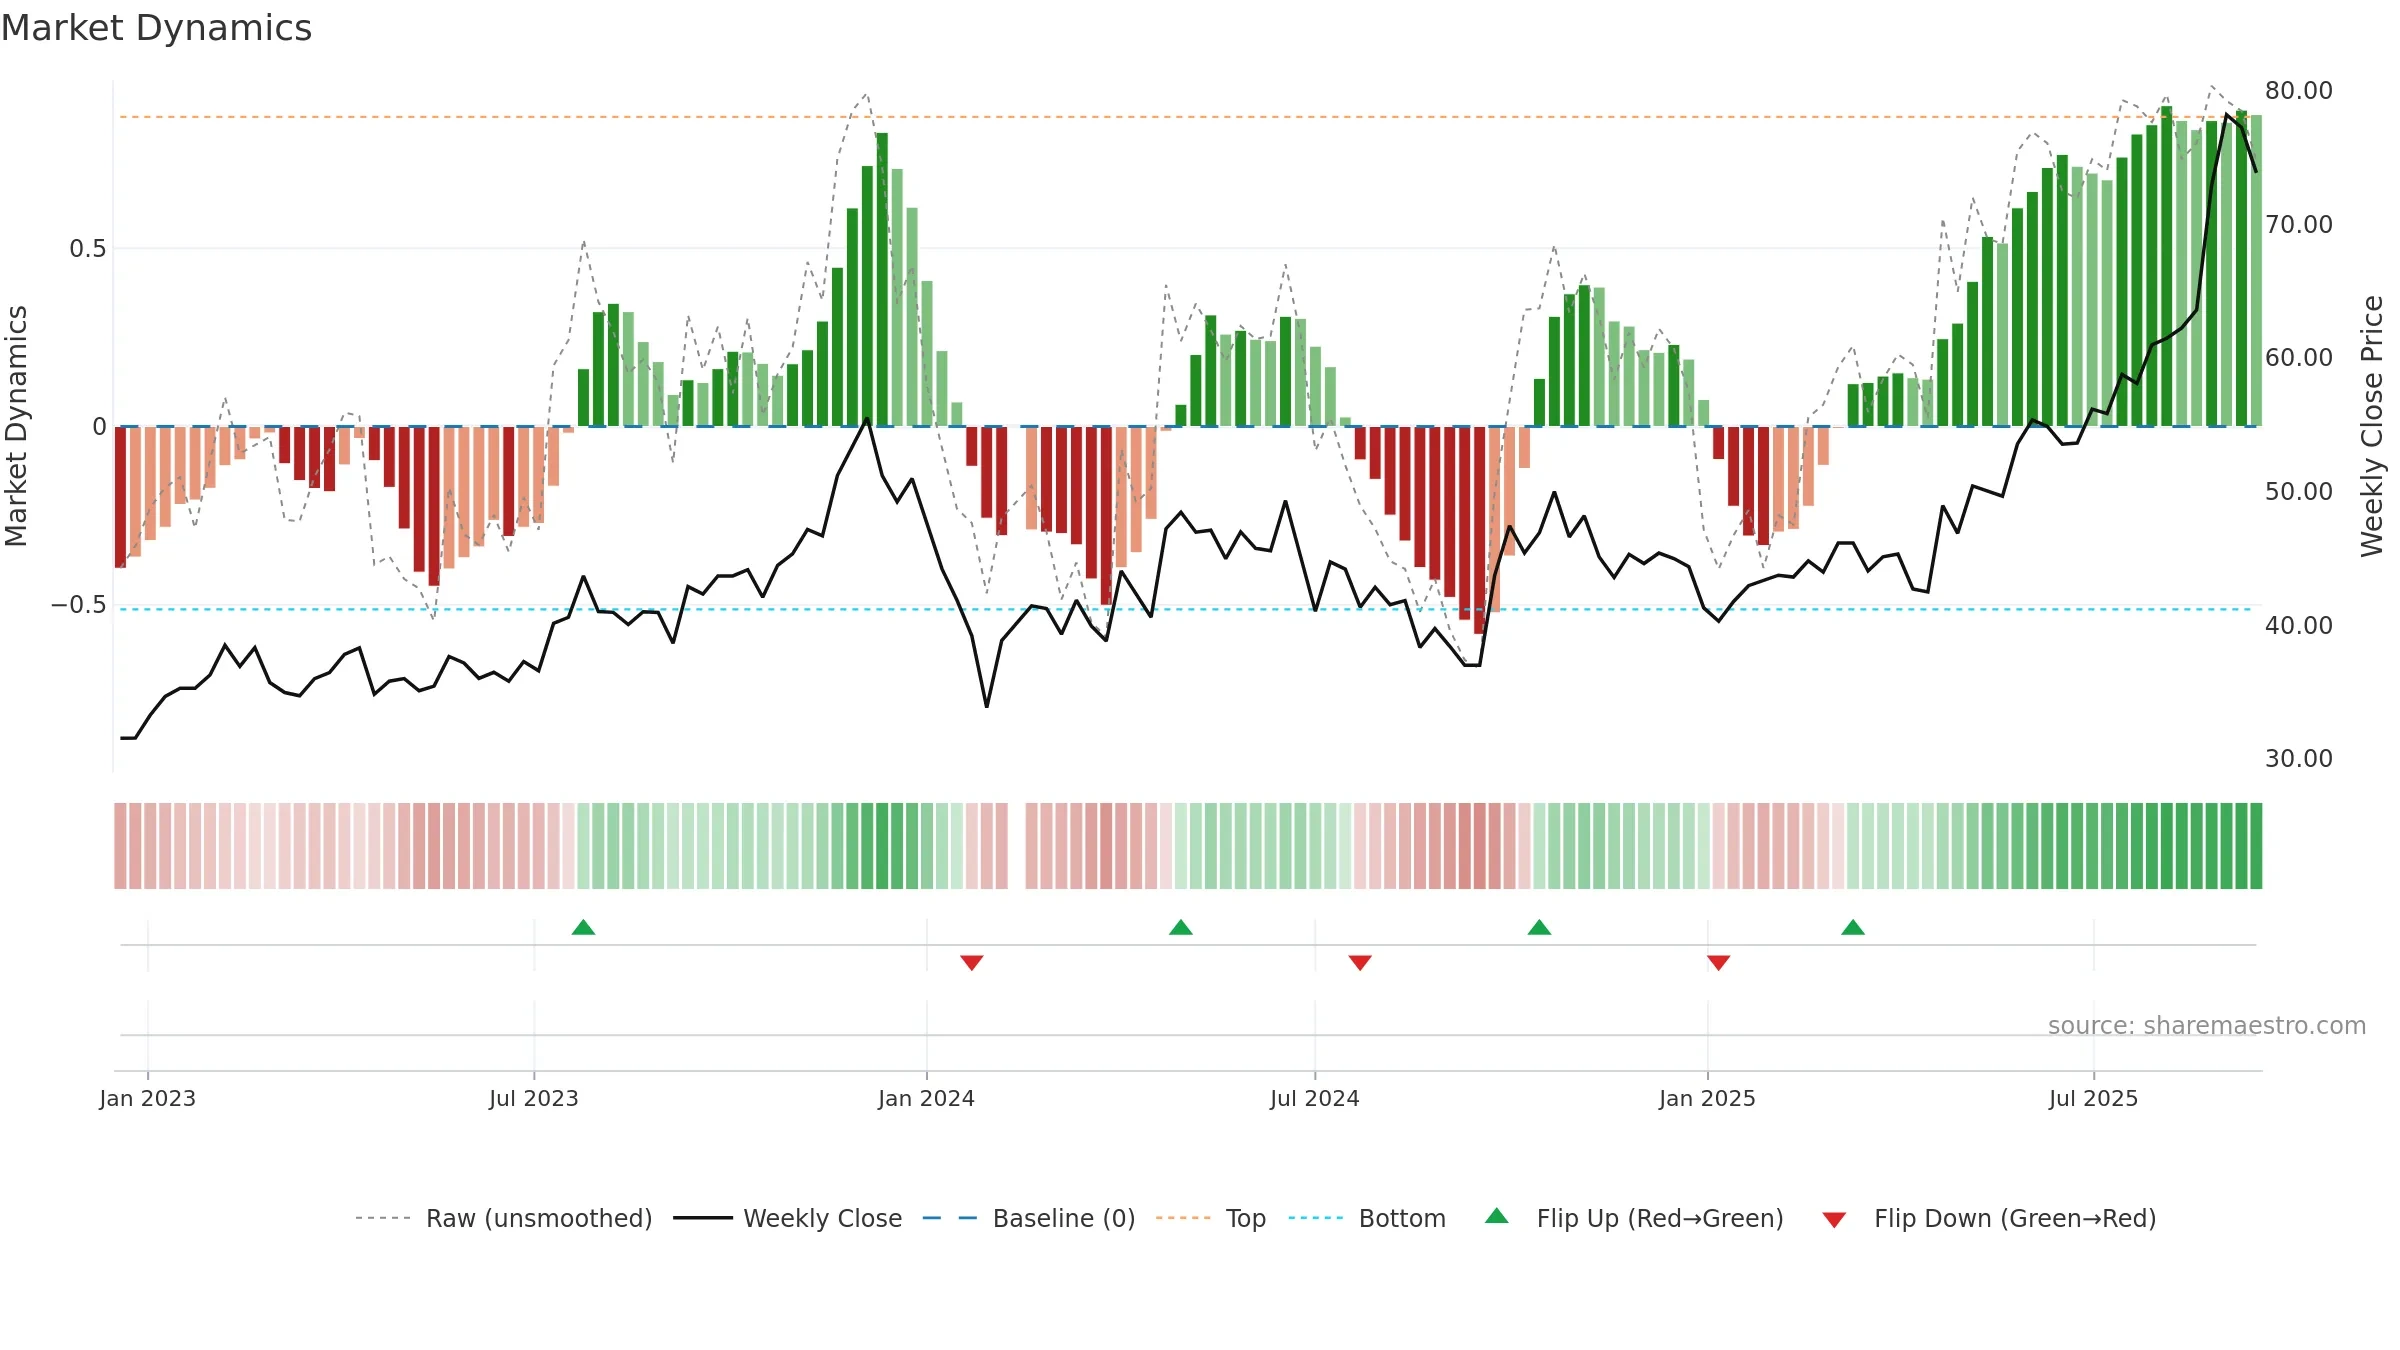Click the 50.00 price axis label
The image size is (2400, 1350).
coord(2299,491)
